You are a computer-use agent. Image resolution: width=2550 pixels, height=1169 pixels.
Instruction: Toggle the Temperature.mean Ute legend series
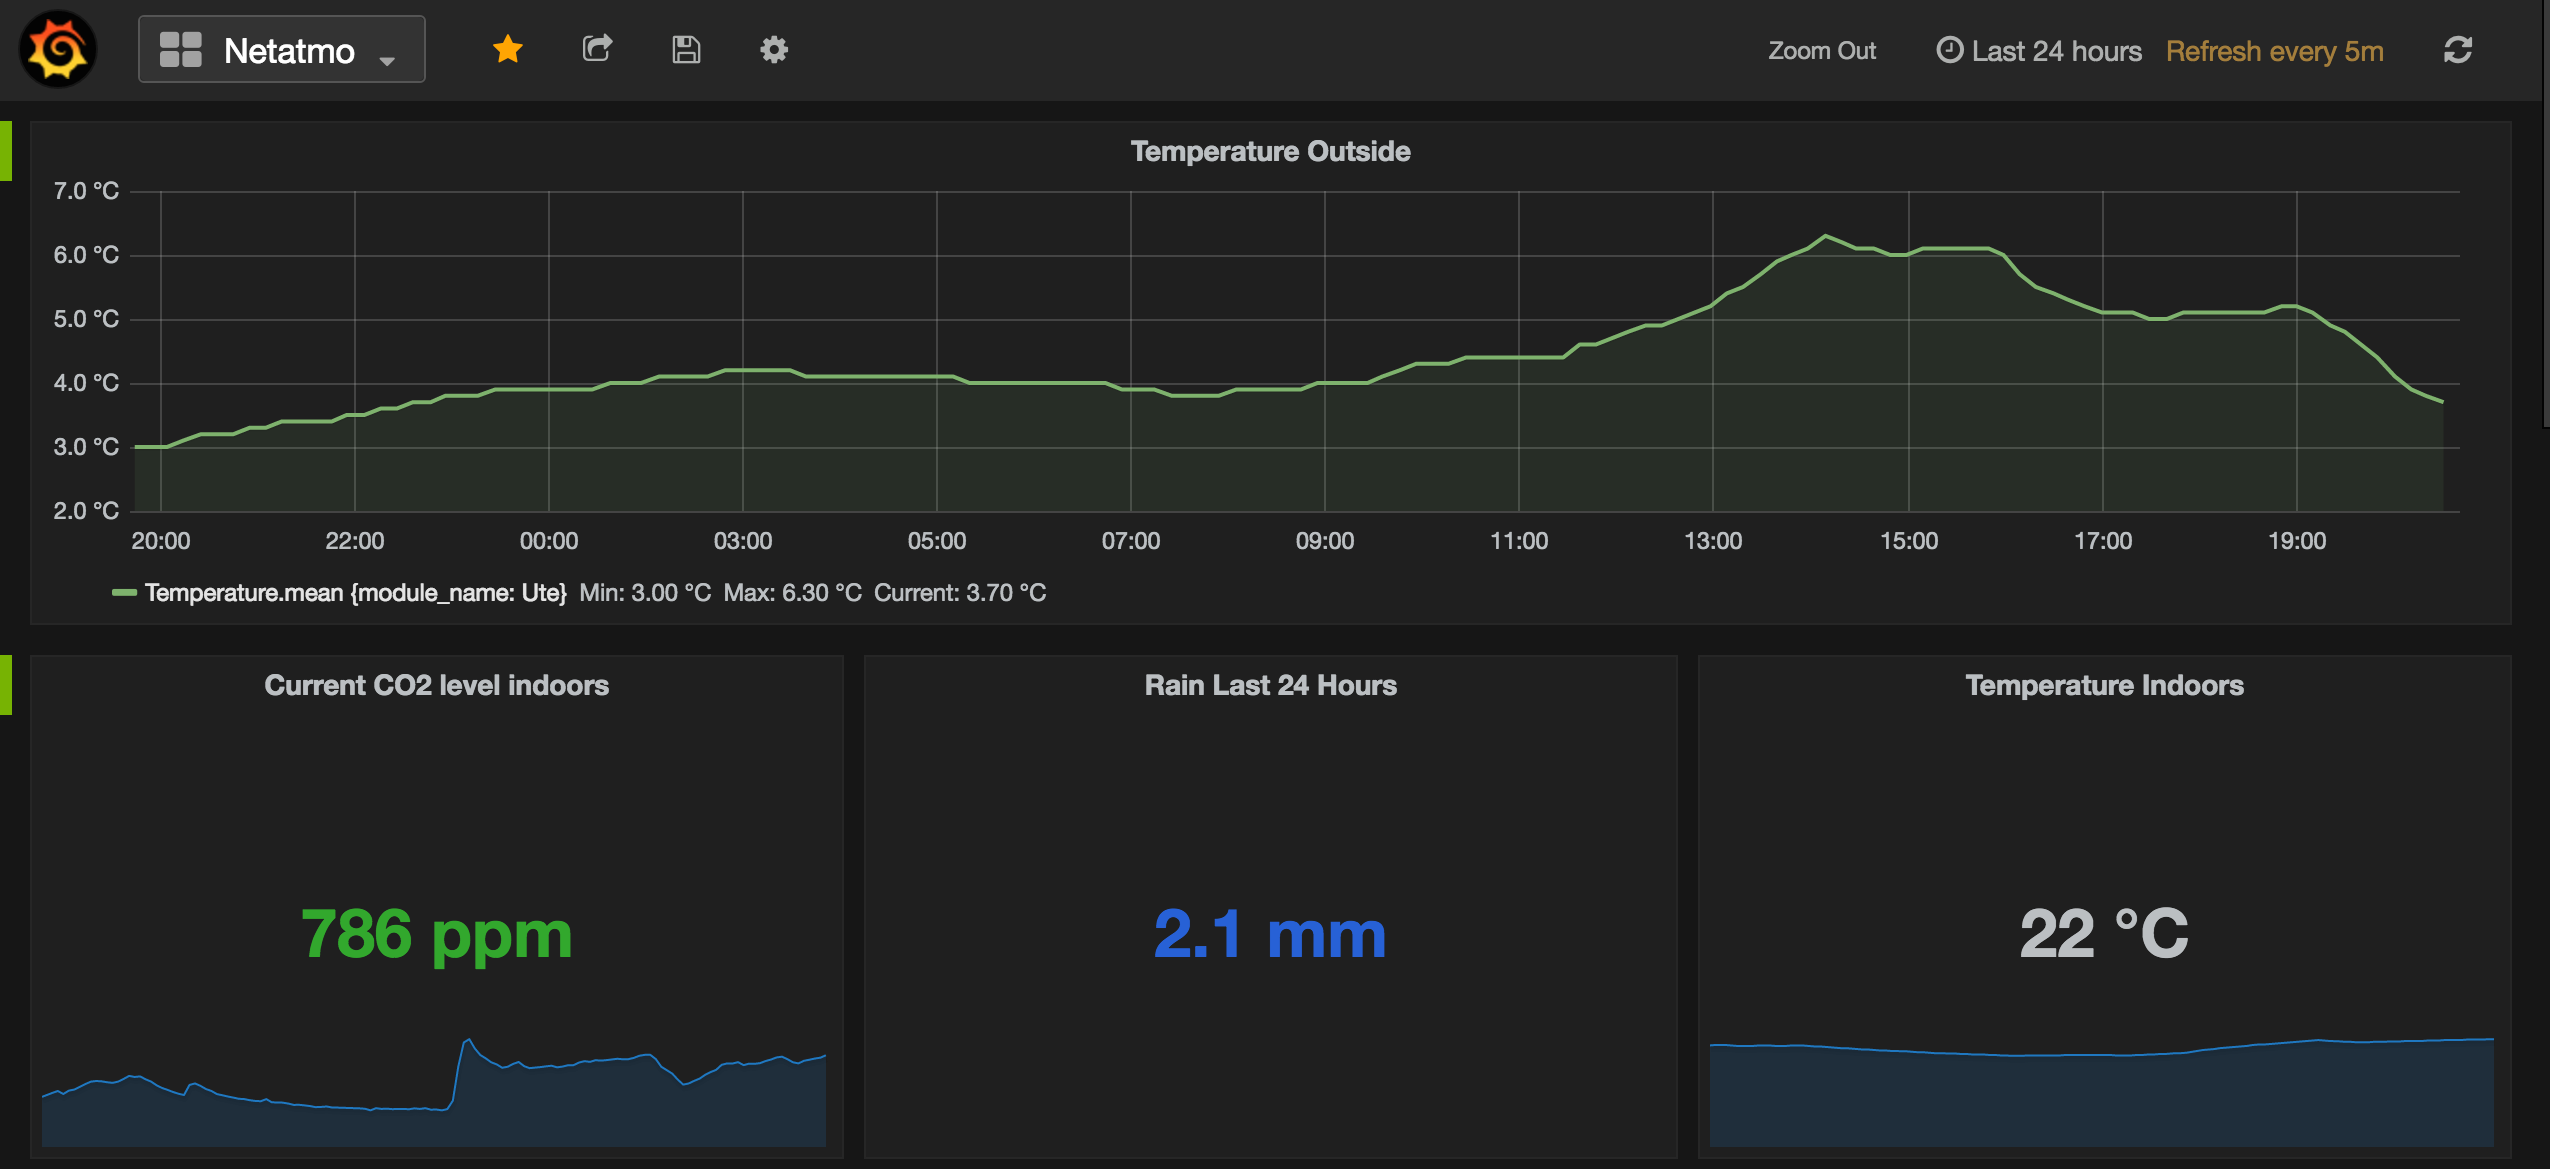point(355,593)
